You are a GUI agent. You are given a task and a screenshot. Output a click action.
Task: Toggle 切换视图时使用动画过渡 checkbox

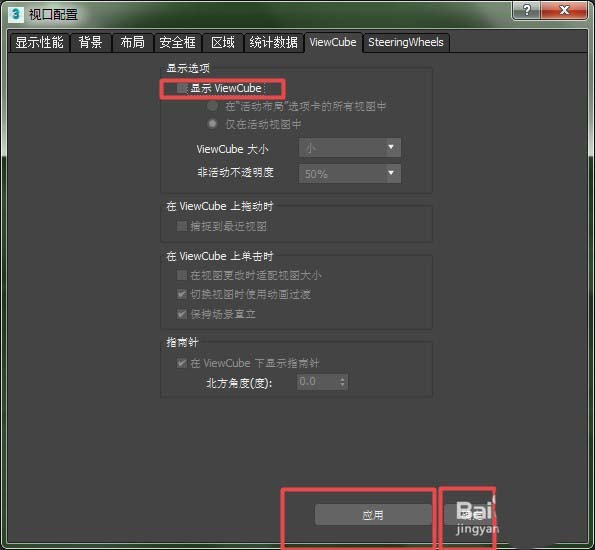coord(182,294)
